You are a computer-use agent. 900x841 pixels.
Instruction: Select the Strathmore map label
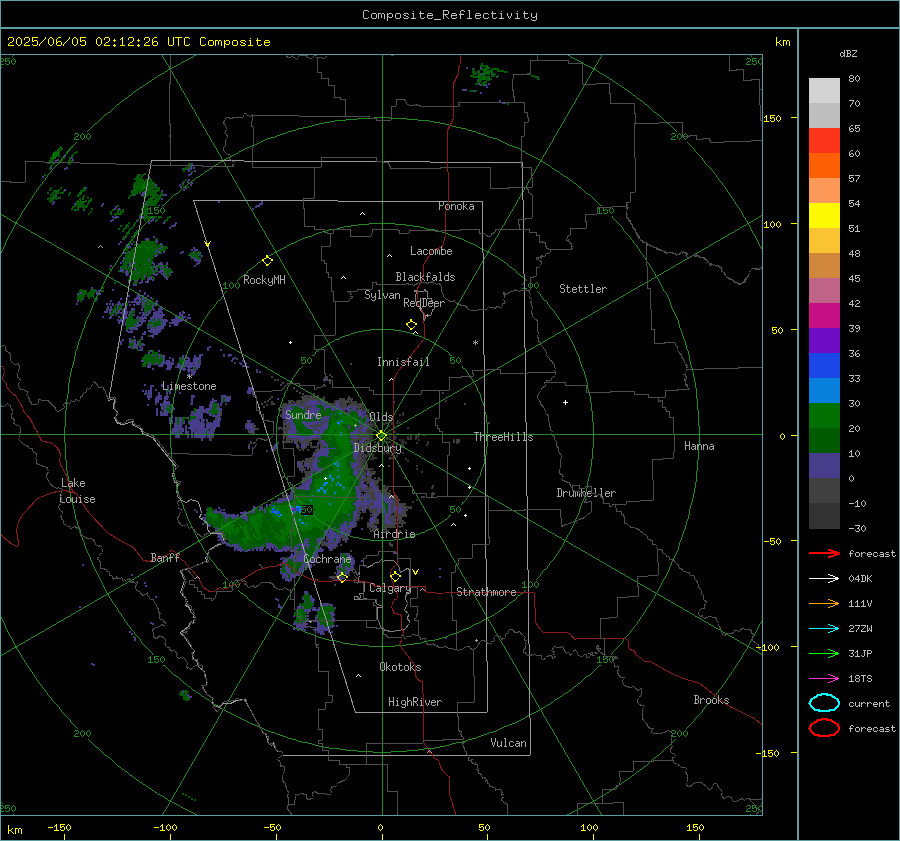[x=486, y=592]
